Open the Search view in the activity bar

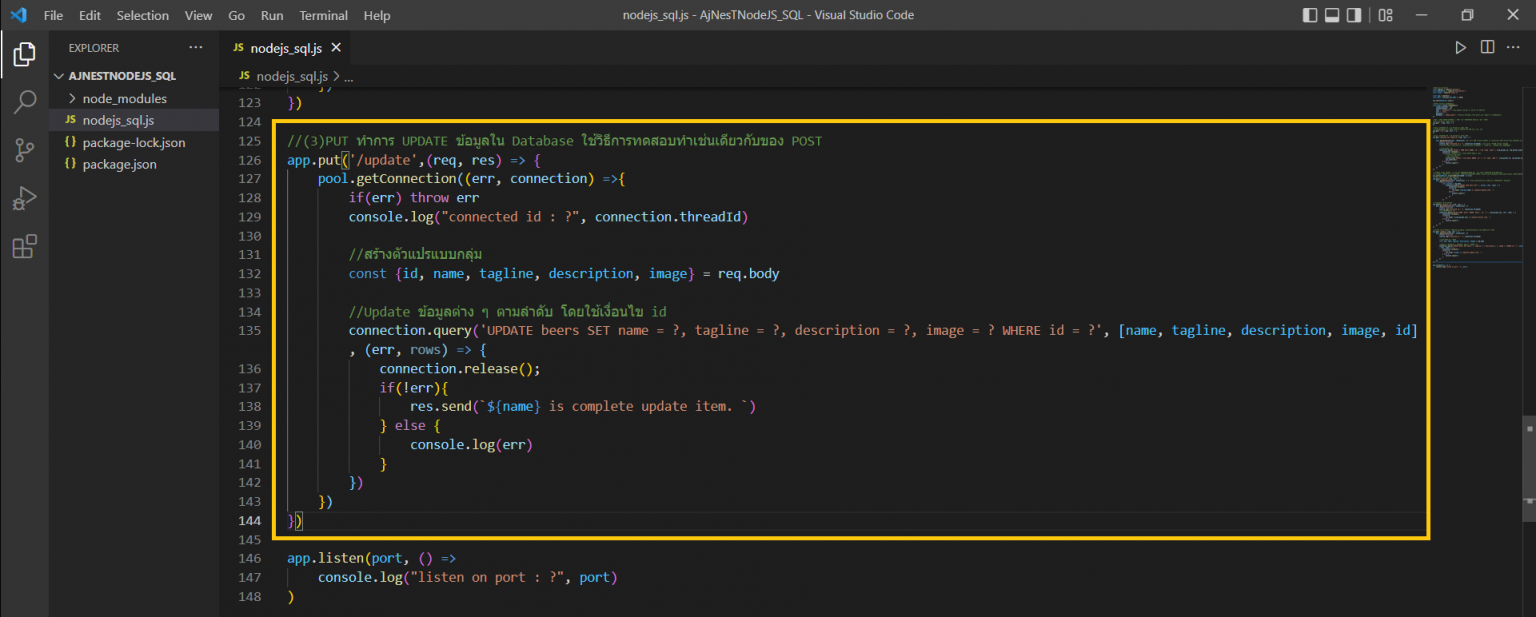[24, 102]
